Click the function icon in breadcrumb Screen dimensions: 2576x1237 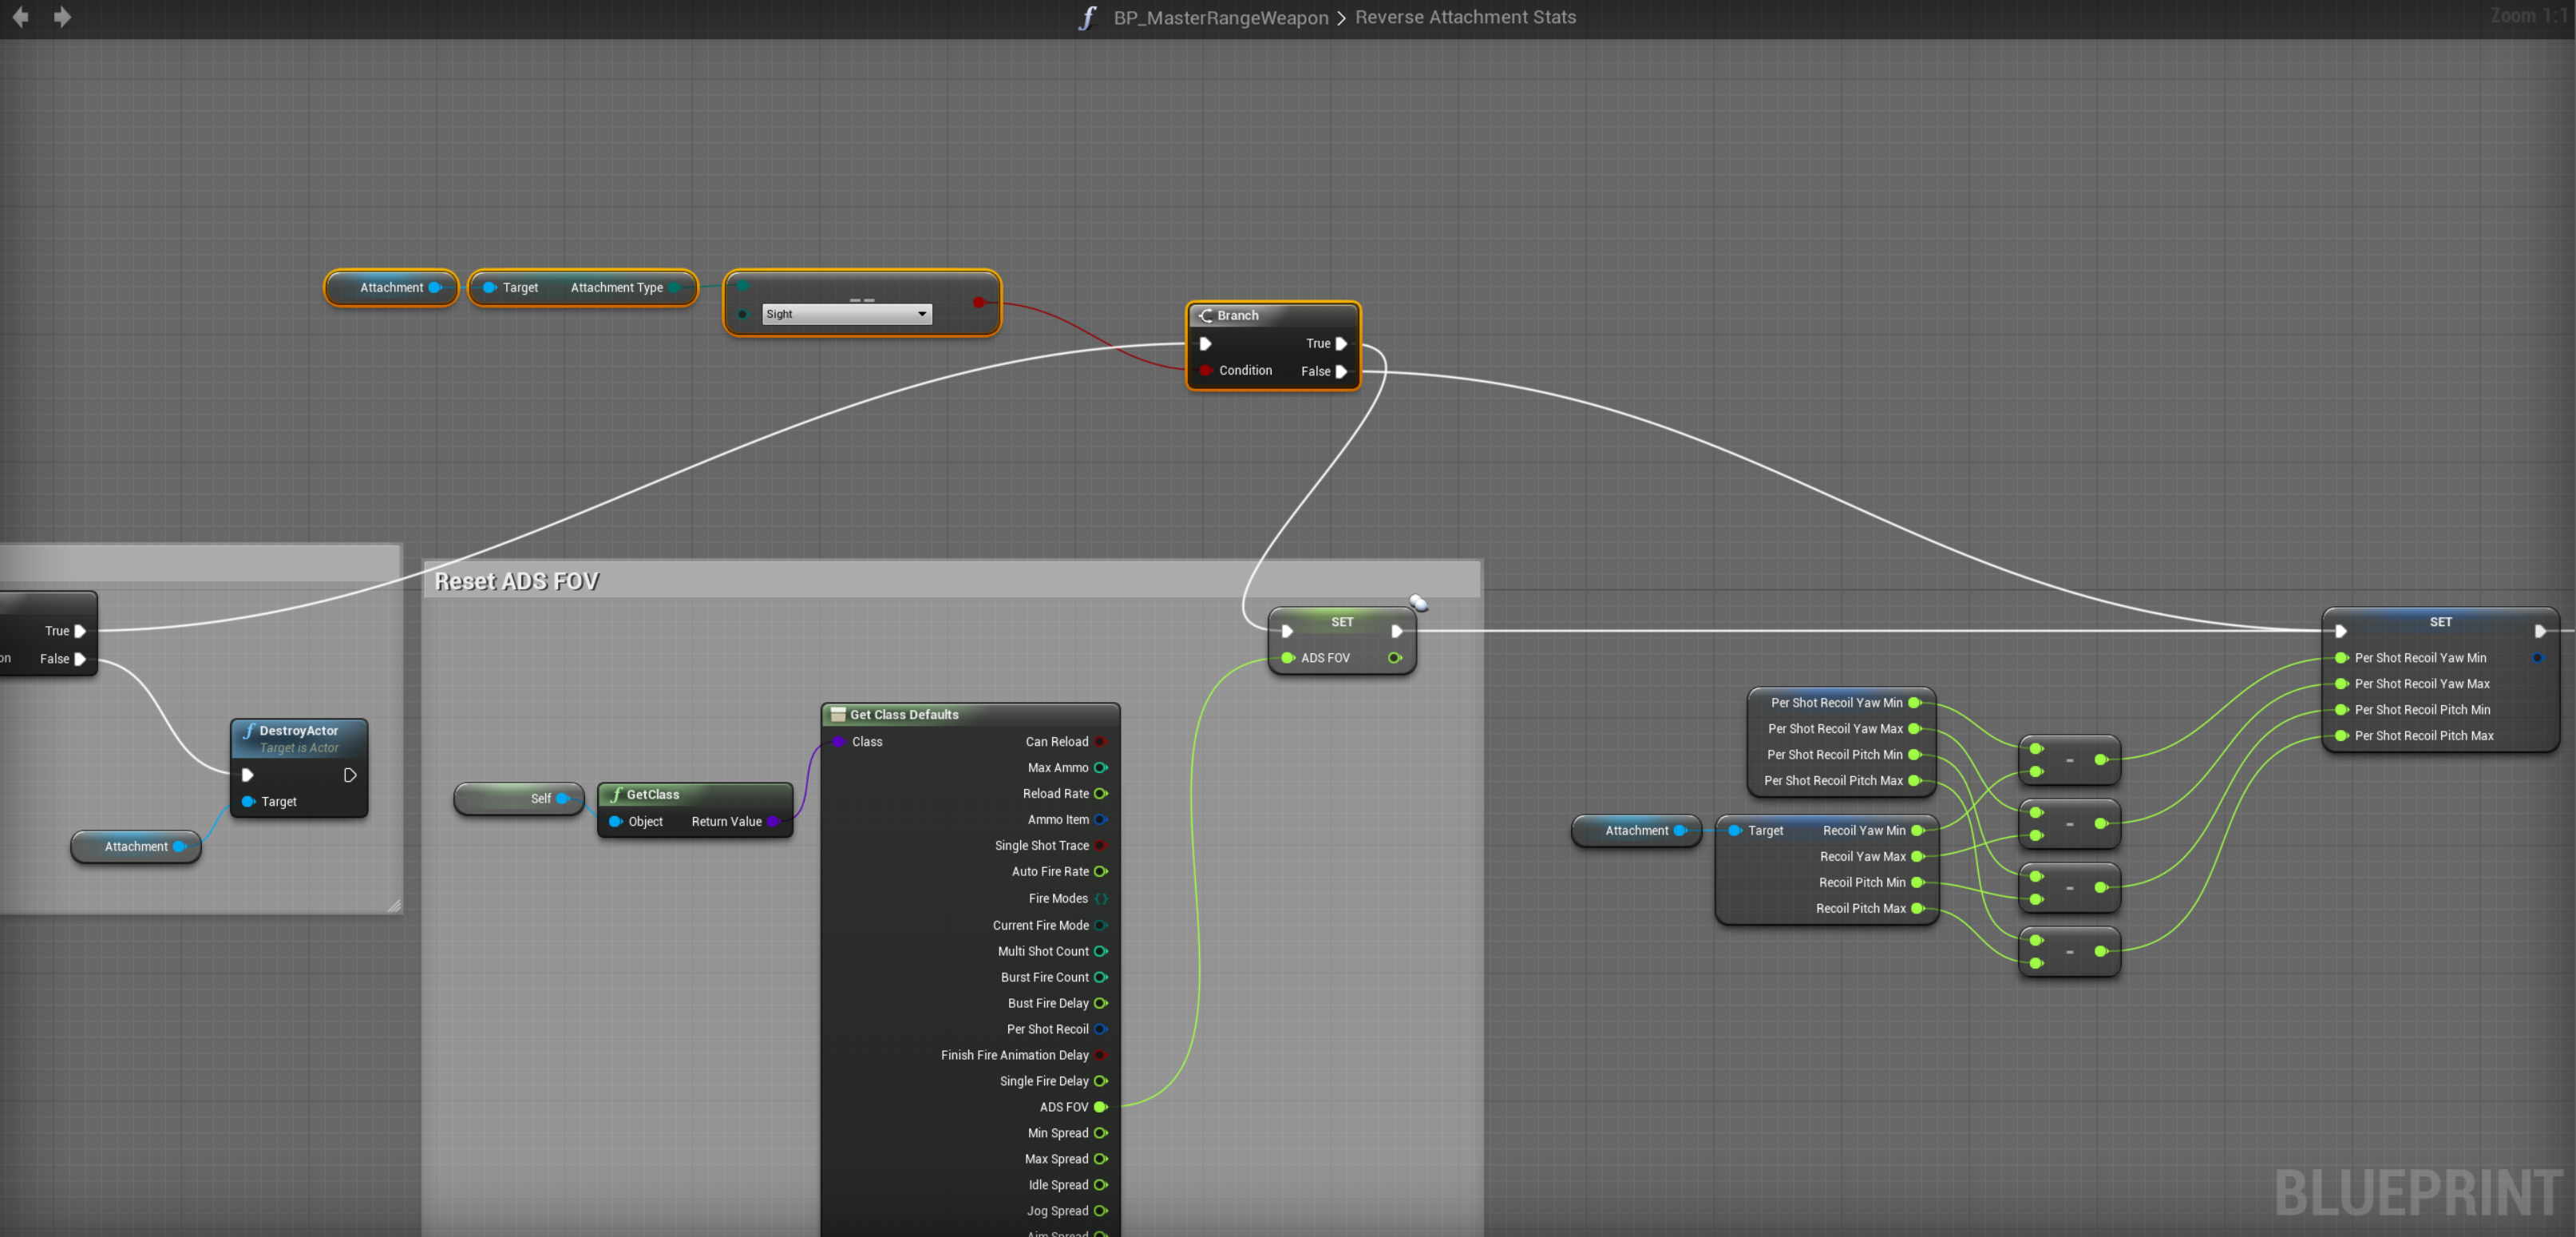coord(1087,18)
